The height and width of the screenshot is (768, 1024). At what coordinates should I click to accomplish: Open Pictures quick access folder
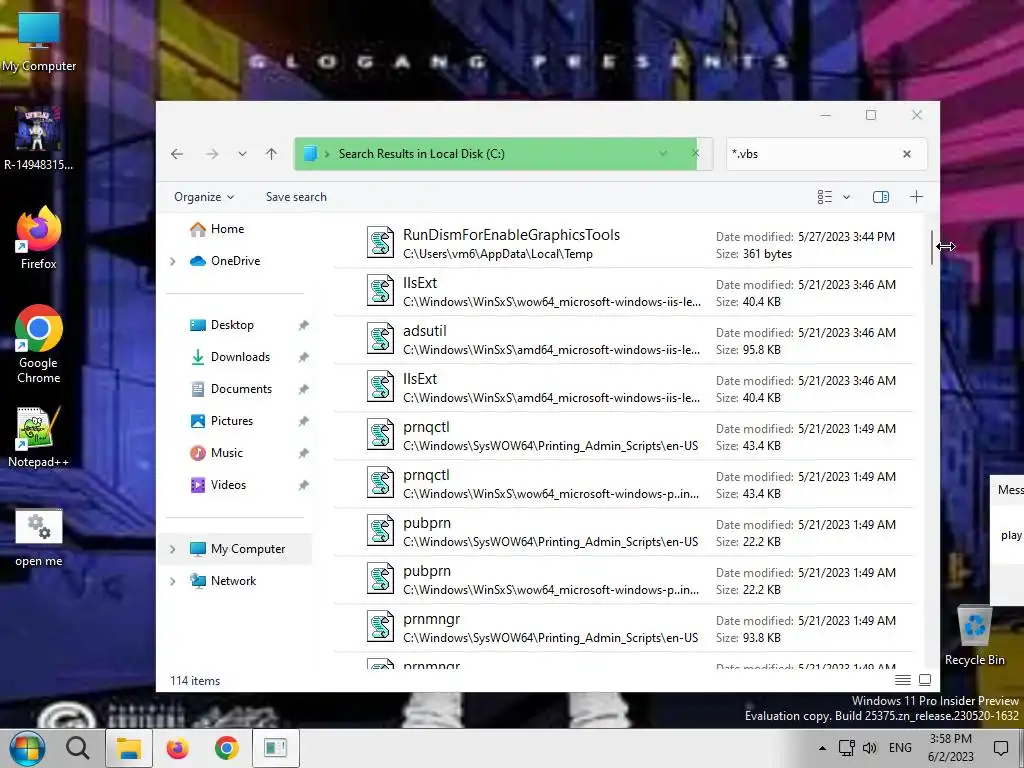(x=231, y=421)
